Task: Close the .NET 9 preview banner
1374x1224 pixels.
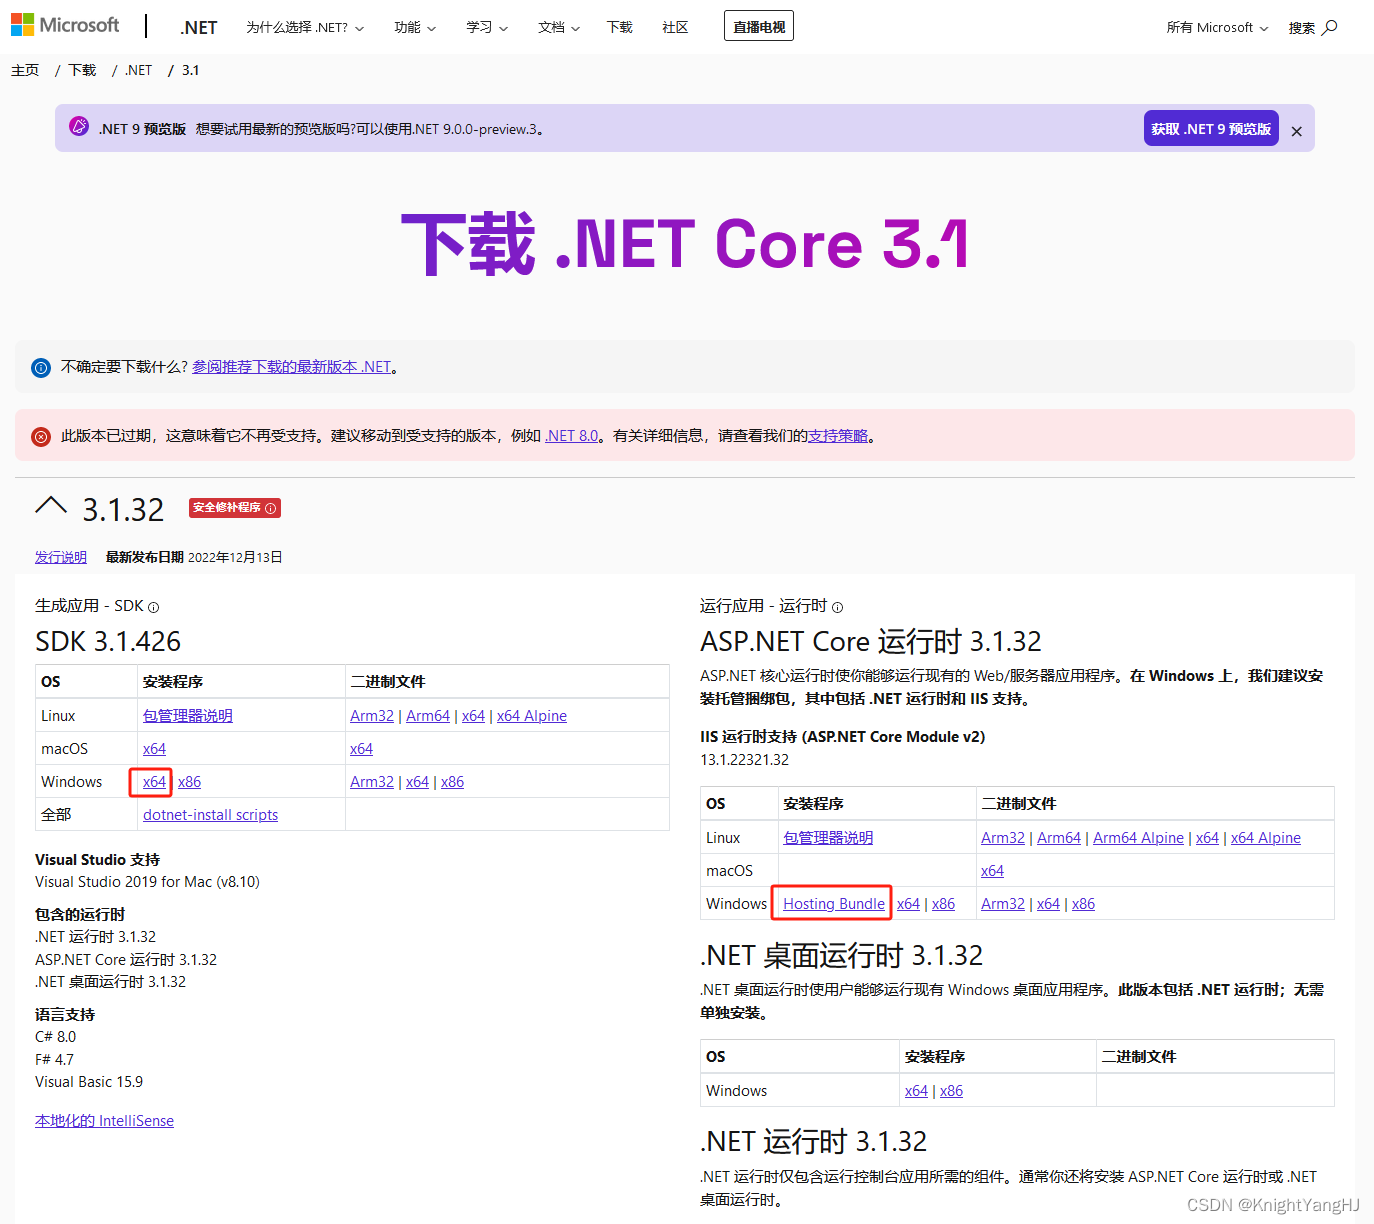Action: coord(1296,131)
